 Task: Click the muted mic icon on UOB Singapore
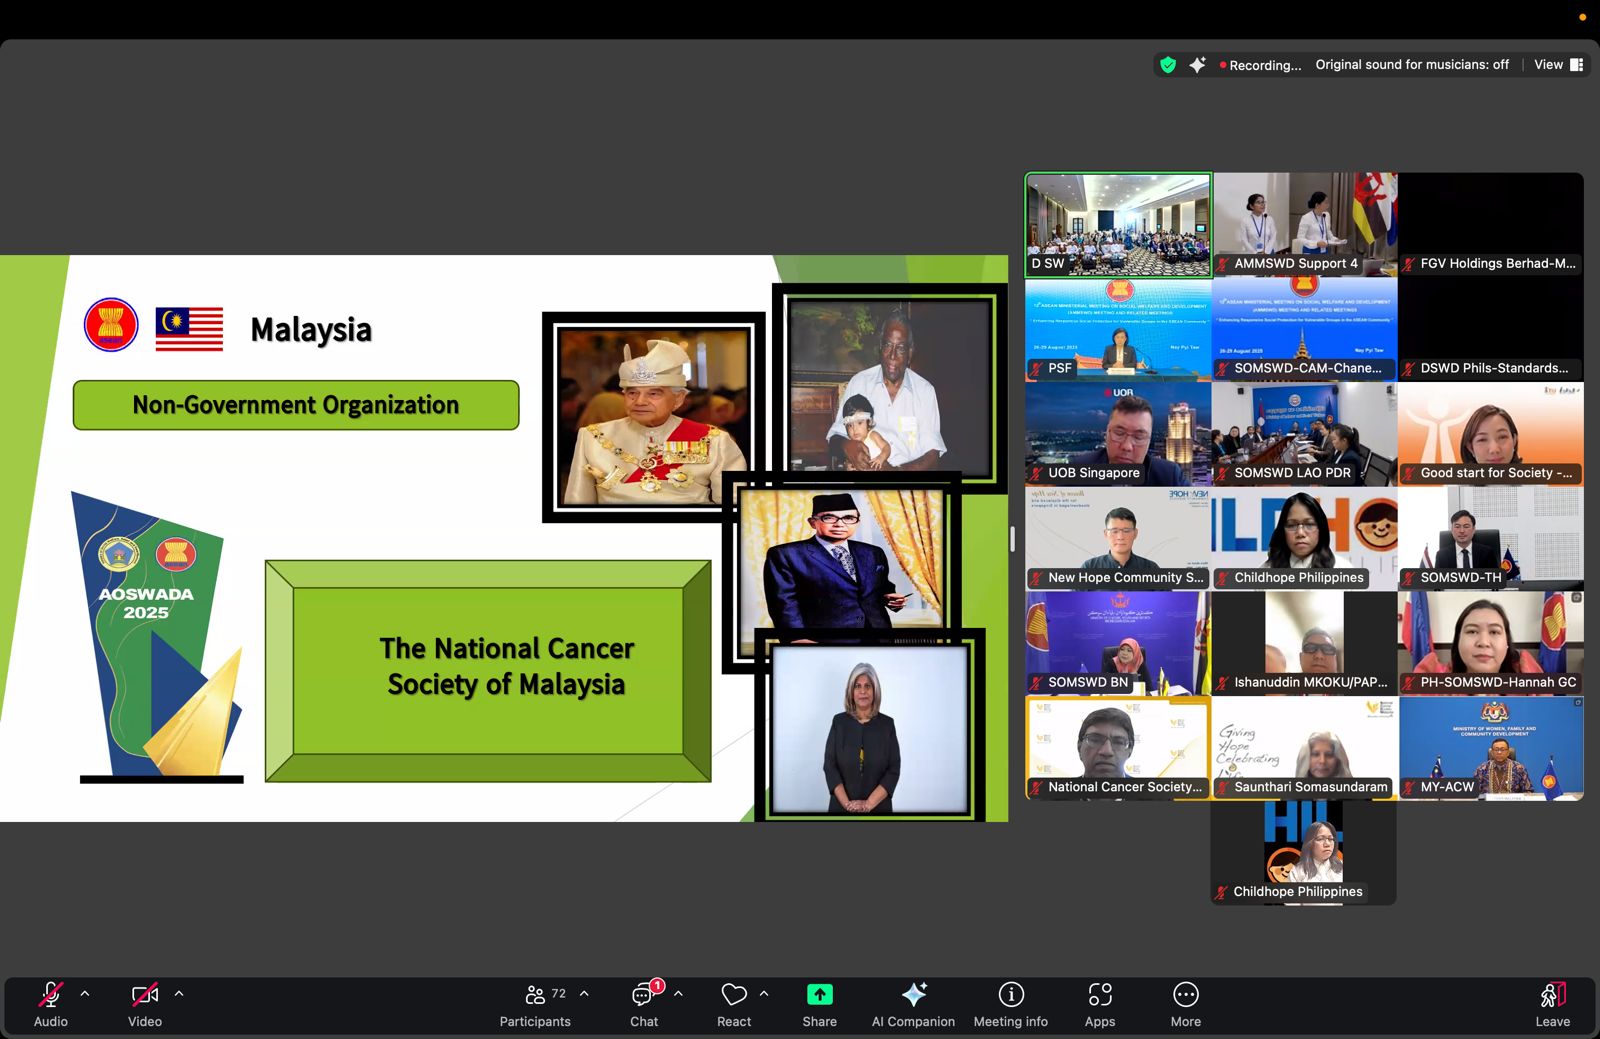click(x=1037, y=474)
